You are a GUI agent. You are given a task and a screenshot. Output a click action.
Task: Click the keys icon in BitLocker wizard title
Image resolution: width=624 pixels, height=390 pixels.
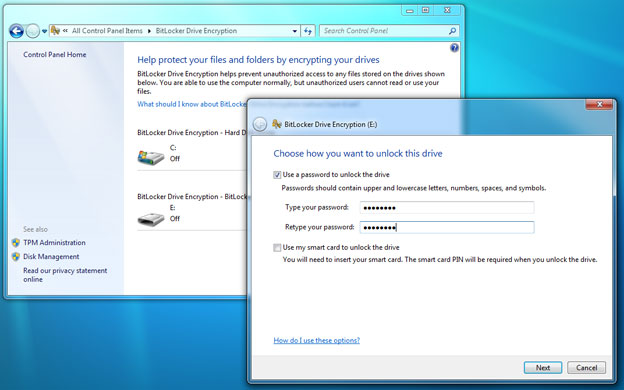[277, 124]
